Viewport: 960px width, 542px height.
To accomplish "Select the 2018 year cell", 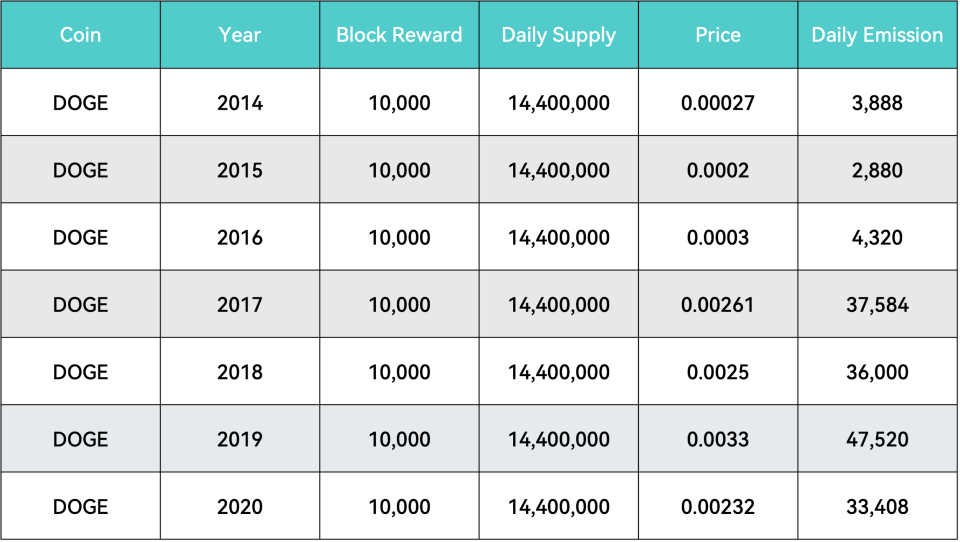I will (x=239, y=372).
